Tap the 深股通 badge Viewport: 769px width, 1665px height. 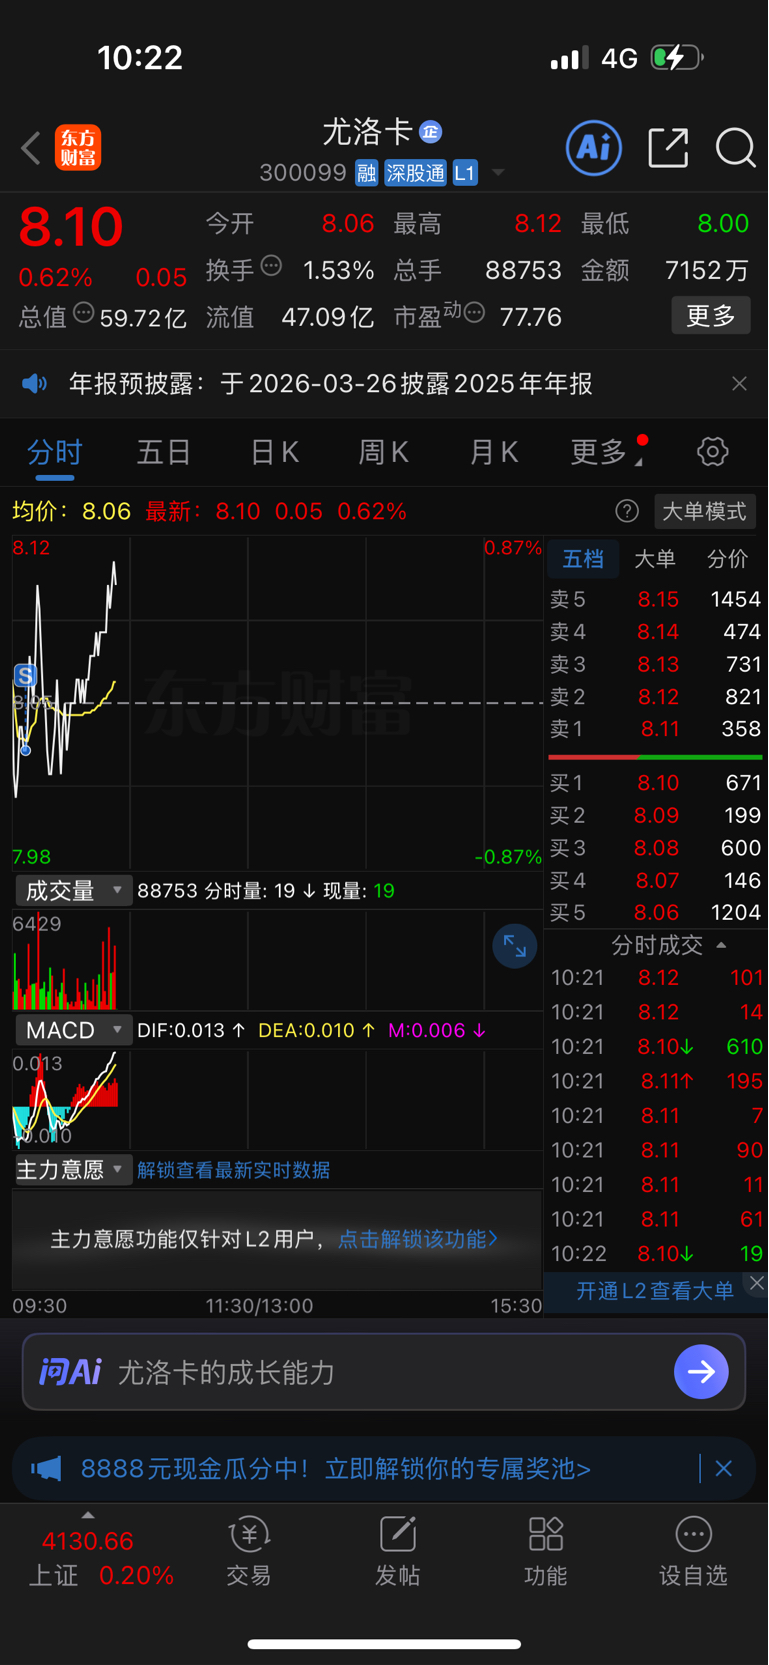tap(415, 173)
